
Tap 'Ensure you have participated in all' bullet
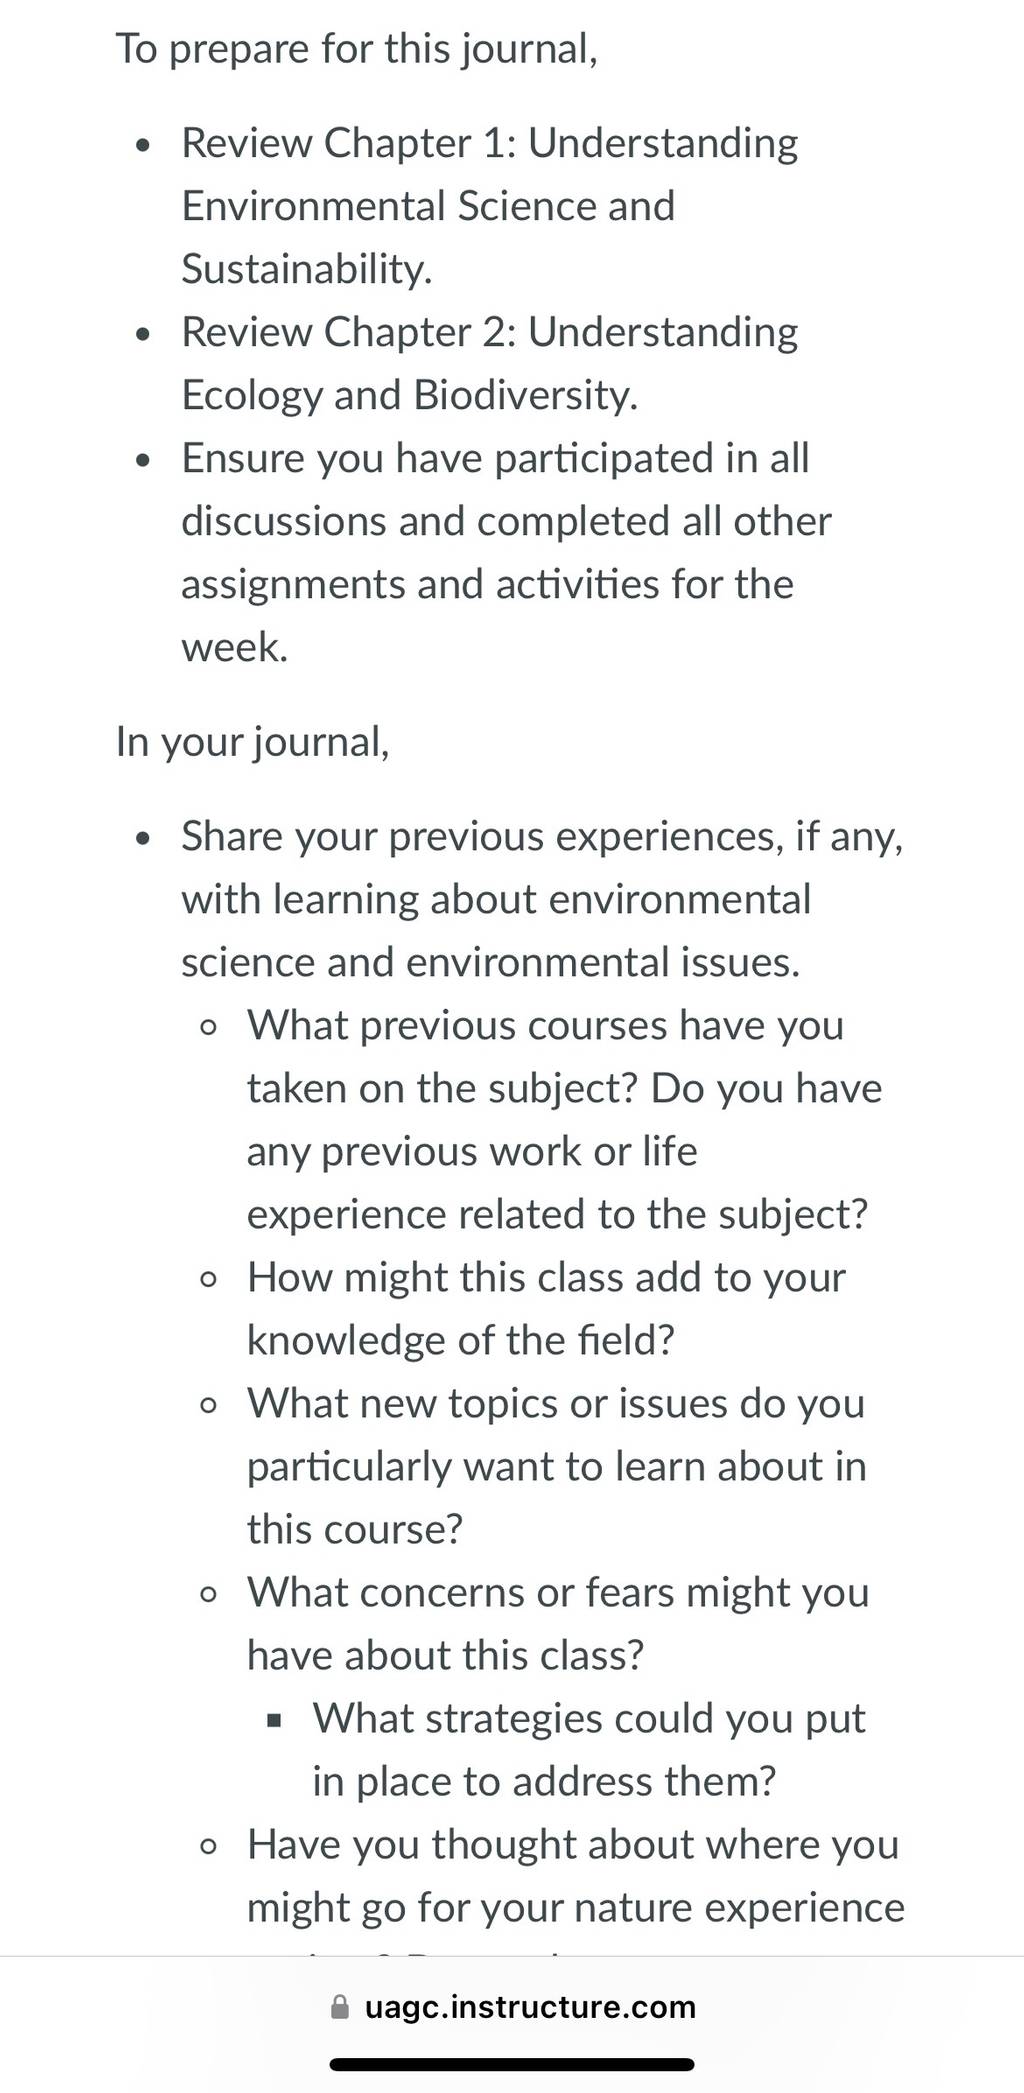point(495,458)
